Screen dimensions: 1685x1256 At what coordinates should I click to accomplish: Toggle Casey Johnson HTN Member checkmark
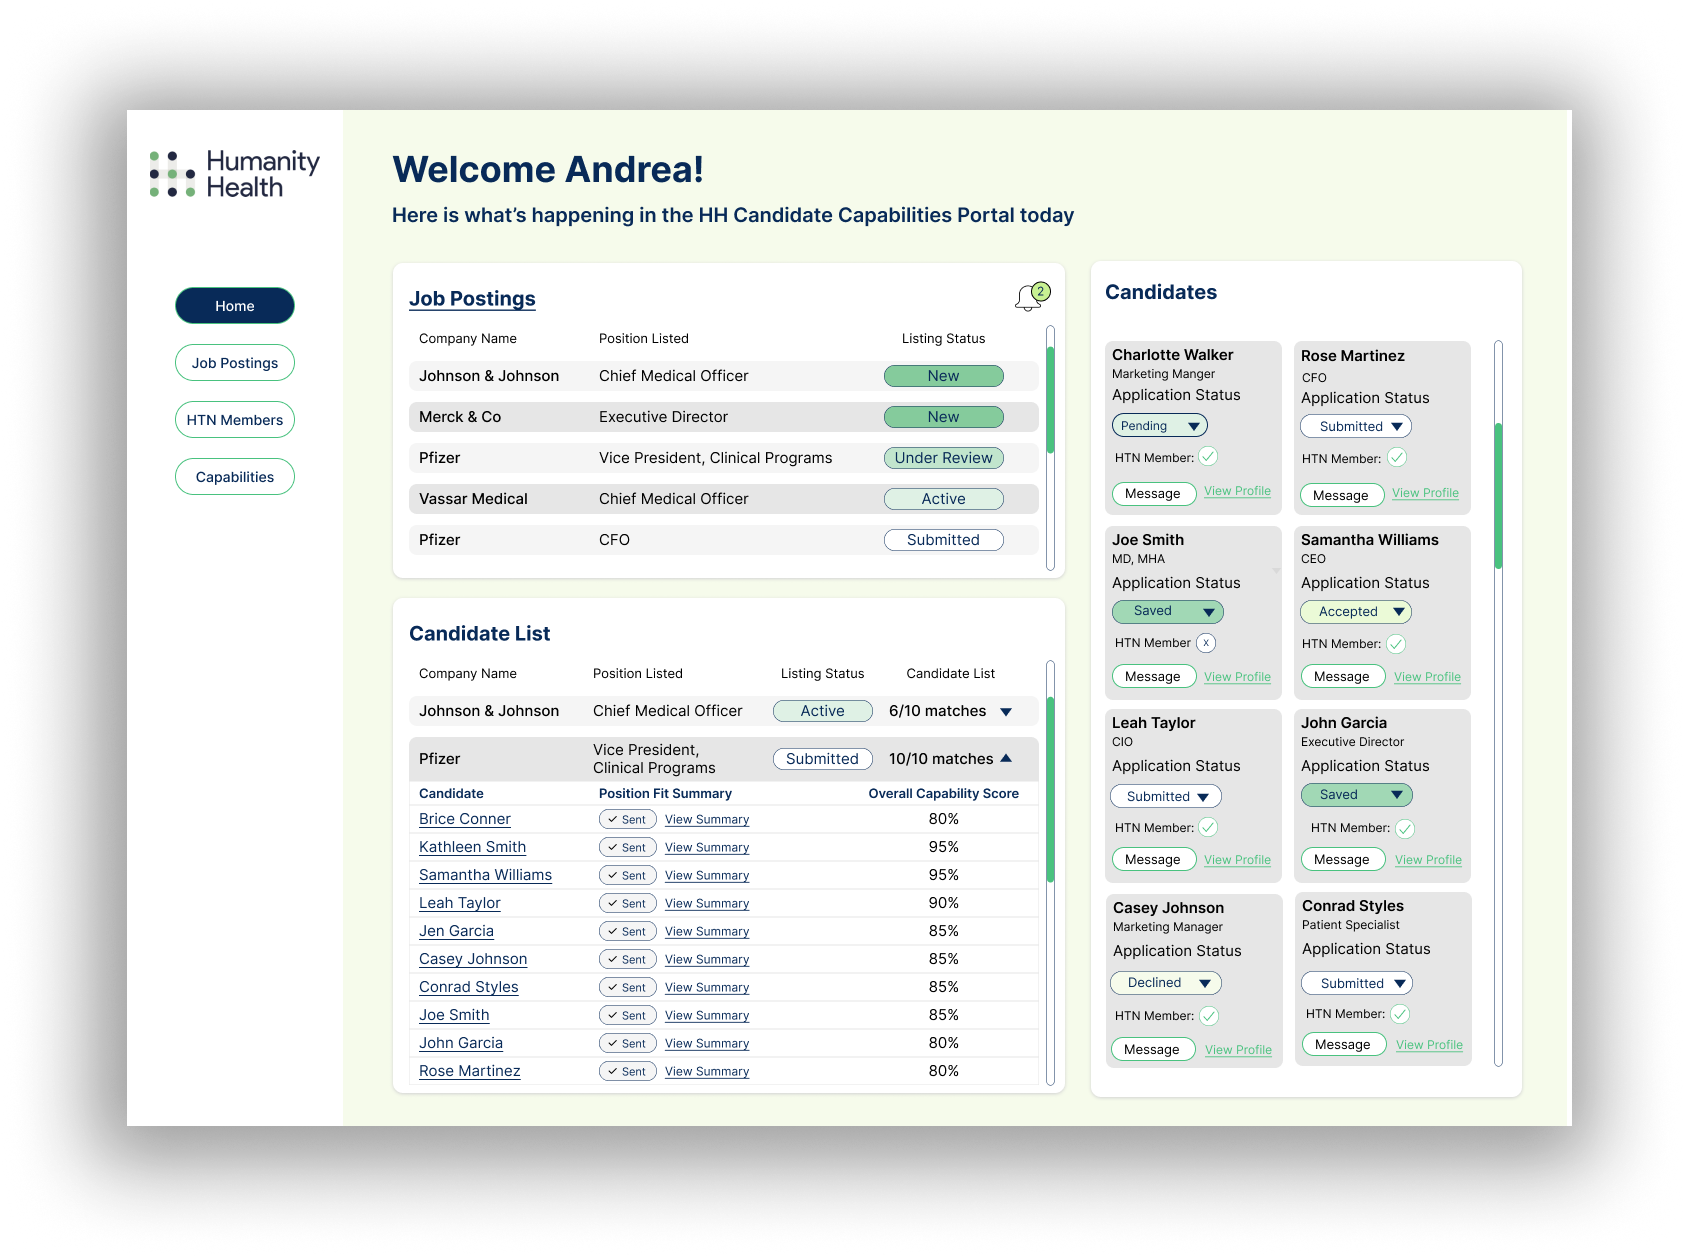point(1209,1016)
